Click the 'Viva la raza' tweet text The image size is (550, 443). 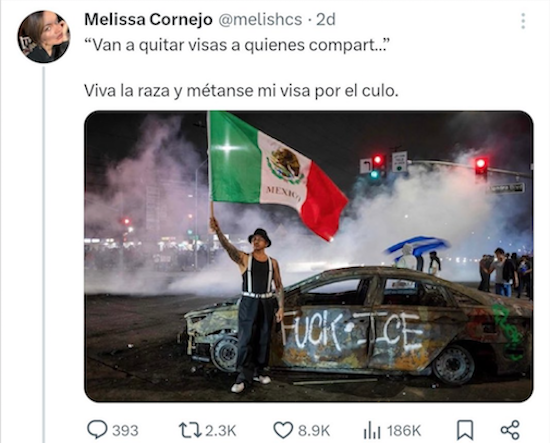pyautogui.click(x=241, y=91)
